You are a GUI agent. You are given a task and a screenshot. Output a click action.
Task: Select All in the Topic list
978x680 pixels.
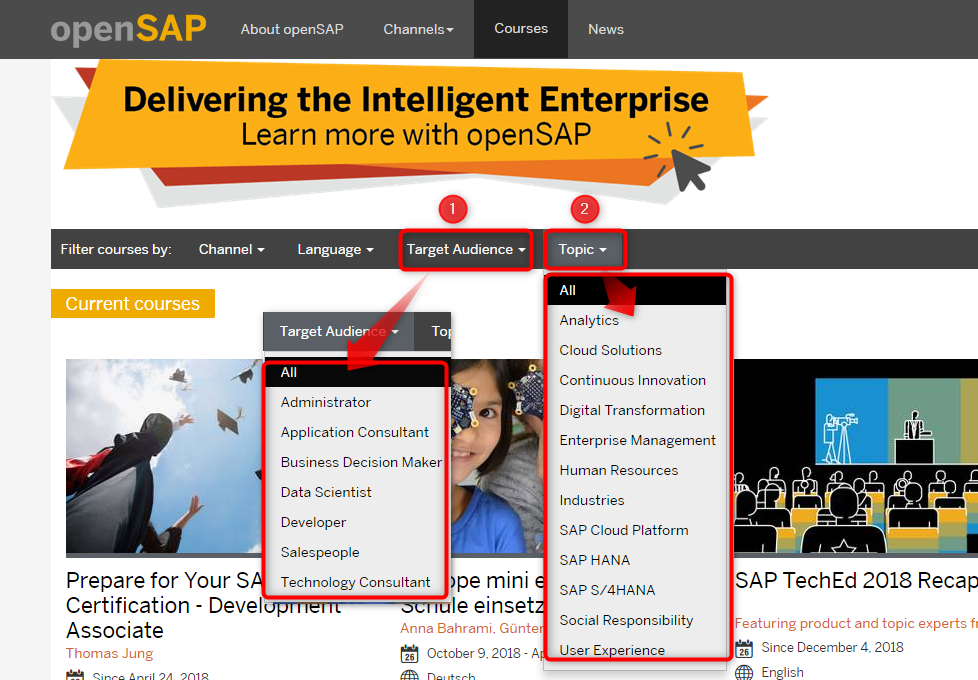coord(637,290)
